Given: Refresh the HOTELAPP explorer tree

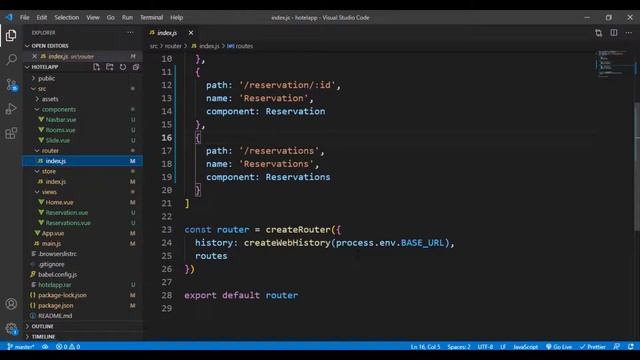Looking at the screenshot, I should [123, 67].
